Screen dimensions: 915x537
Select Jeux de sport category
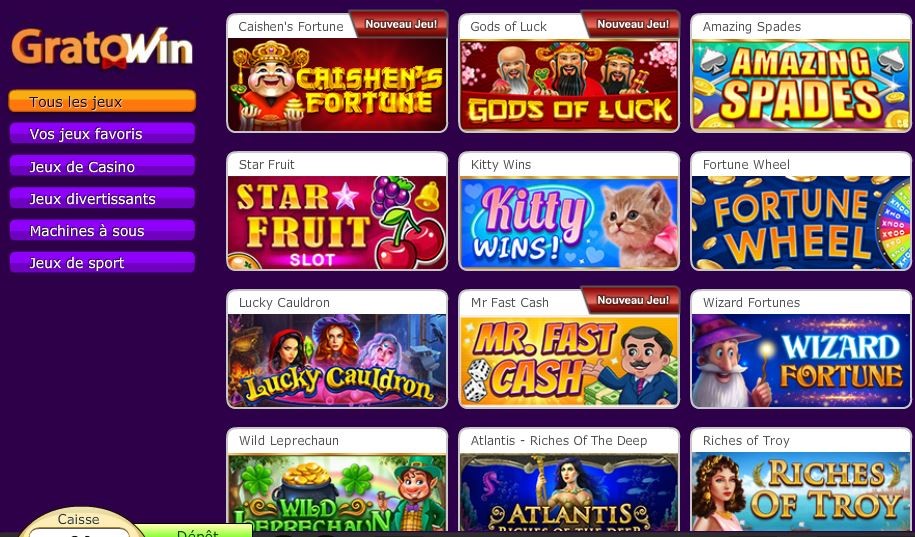(x=102, y=262)
